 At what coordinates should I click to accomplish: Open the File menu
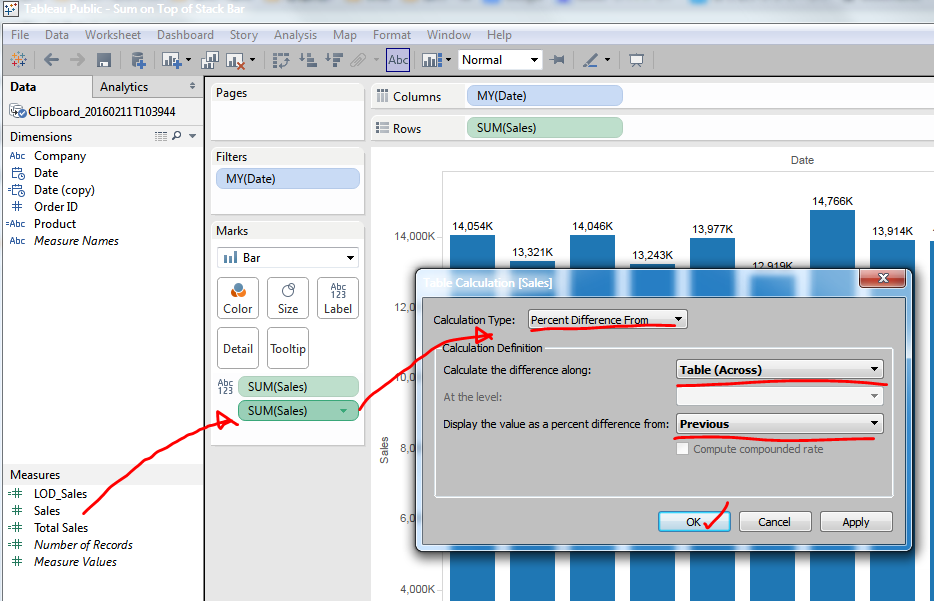tap(20, 35)
